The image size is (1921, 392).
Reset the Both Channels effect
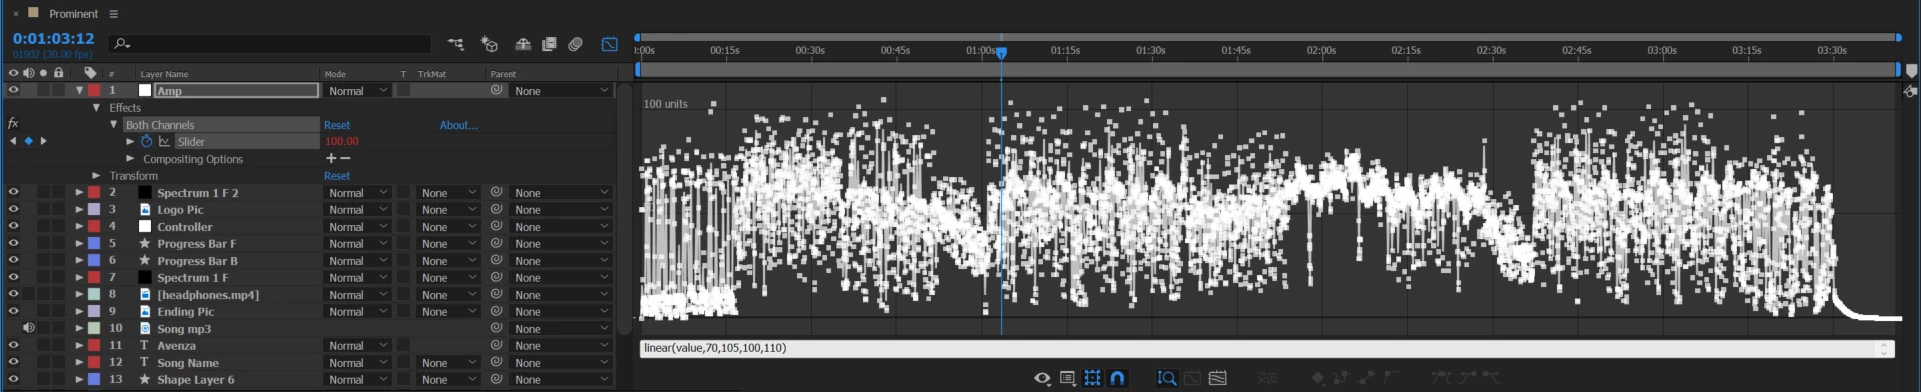(337, 125)
